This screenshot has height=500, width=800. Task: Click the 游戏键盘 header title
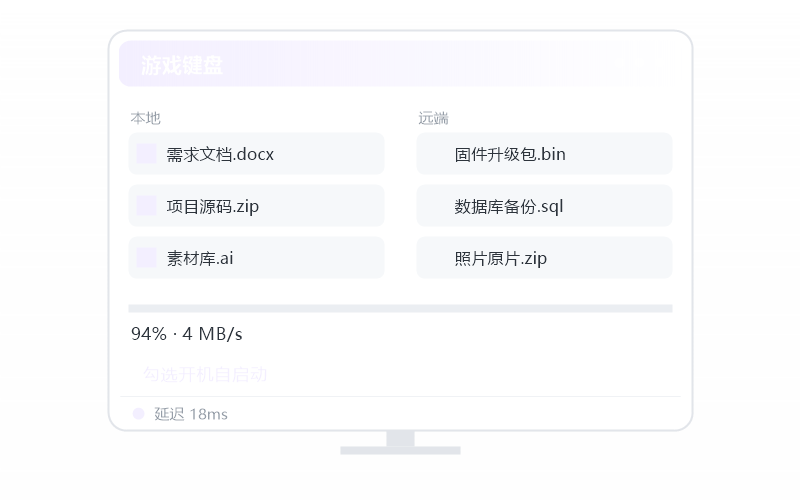[182, 65]
